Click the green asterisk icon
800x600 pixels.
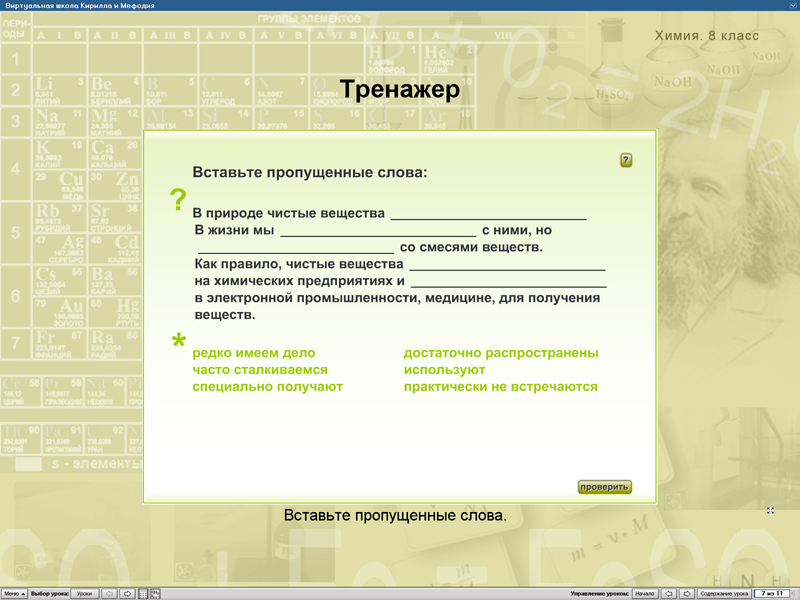point(178,341)
